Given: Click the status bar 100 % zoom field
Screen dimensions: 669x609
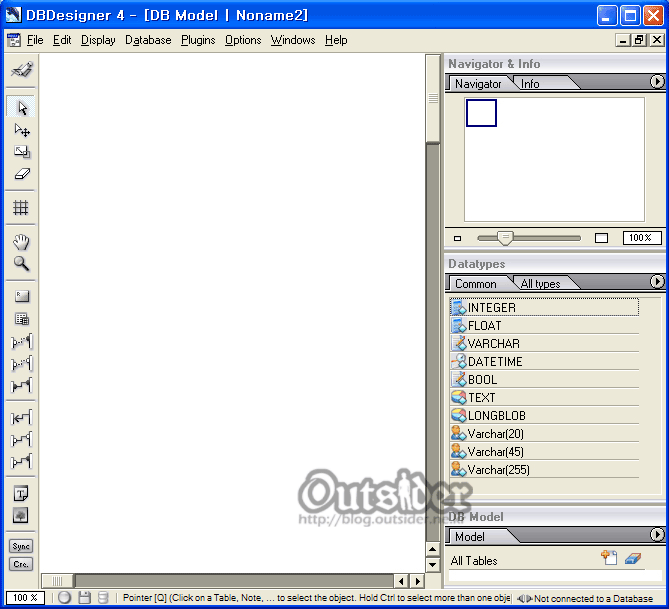Looking at the screenshot, I should 25,597.
